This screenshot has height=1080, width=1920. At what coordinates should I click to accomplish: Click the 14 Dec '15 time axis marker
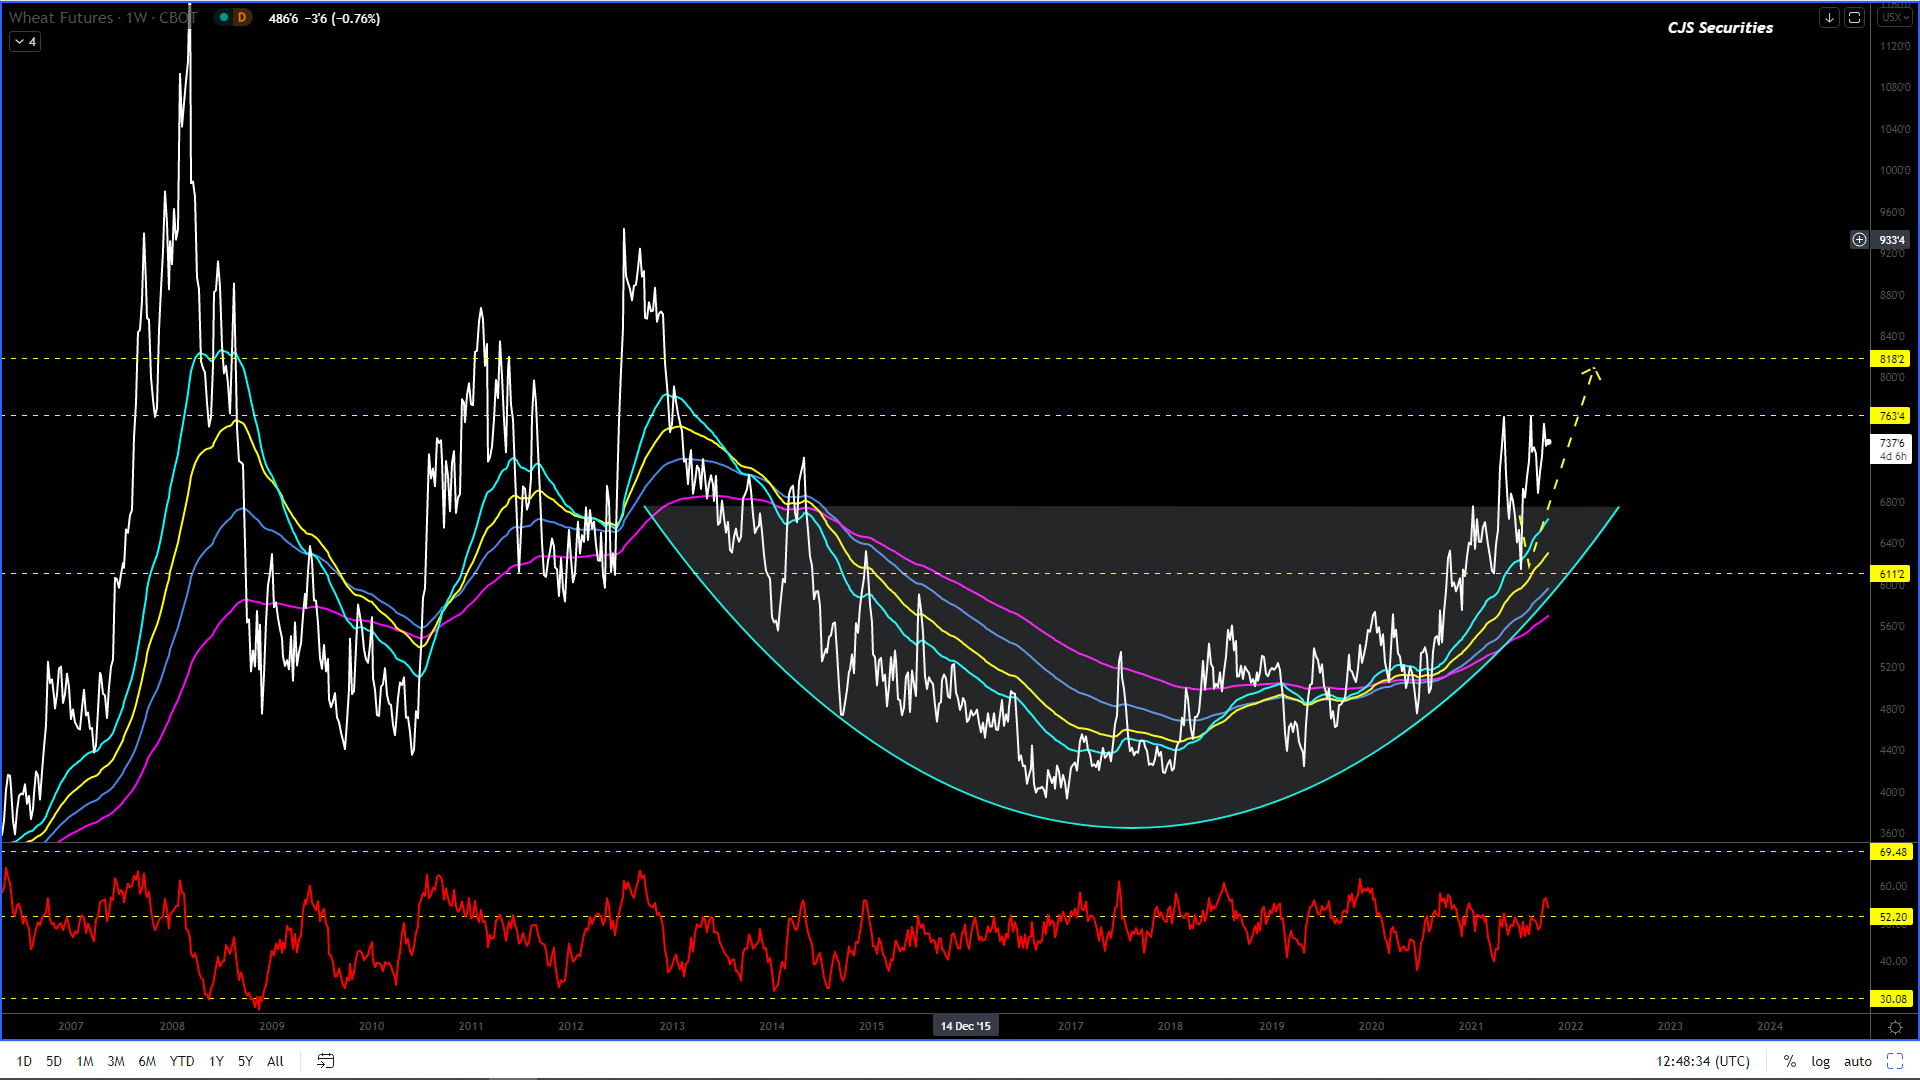point(965,1026)
